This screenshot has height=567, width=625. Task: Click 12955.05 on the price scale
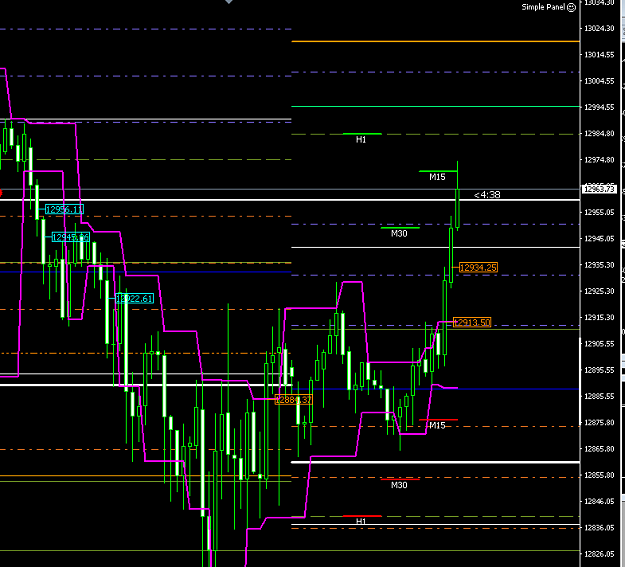pyautogui.click(x=599, y=212)
